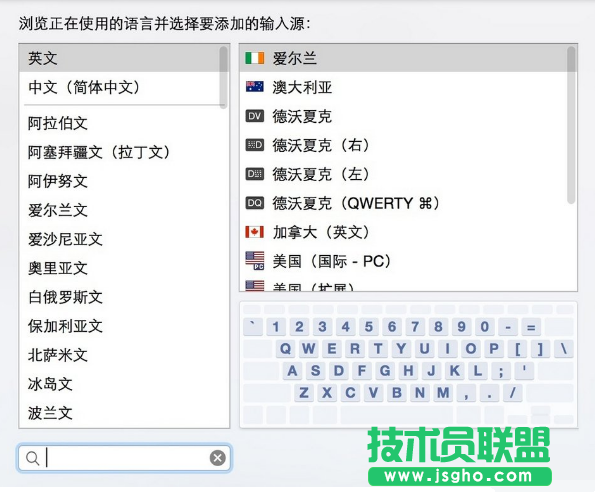
Task: Choose 冰岛文 language
Action: 124,384
